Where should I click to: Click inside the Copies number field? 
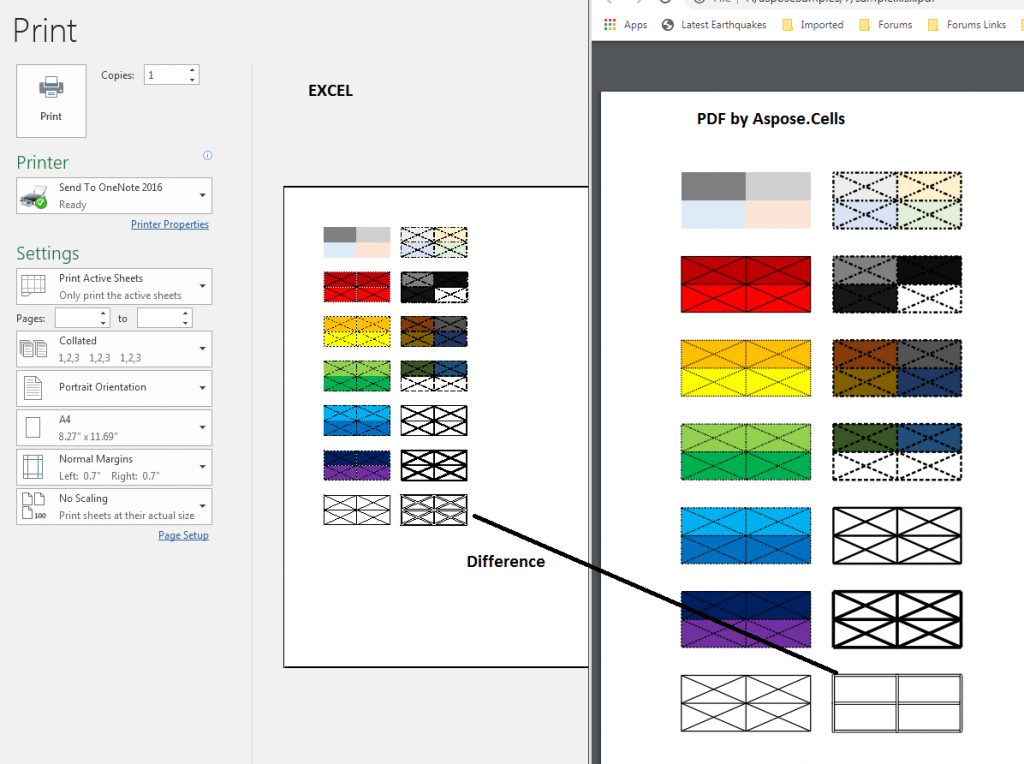pos(166,75)
